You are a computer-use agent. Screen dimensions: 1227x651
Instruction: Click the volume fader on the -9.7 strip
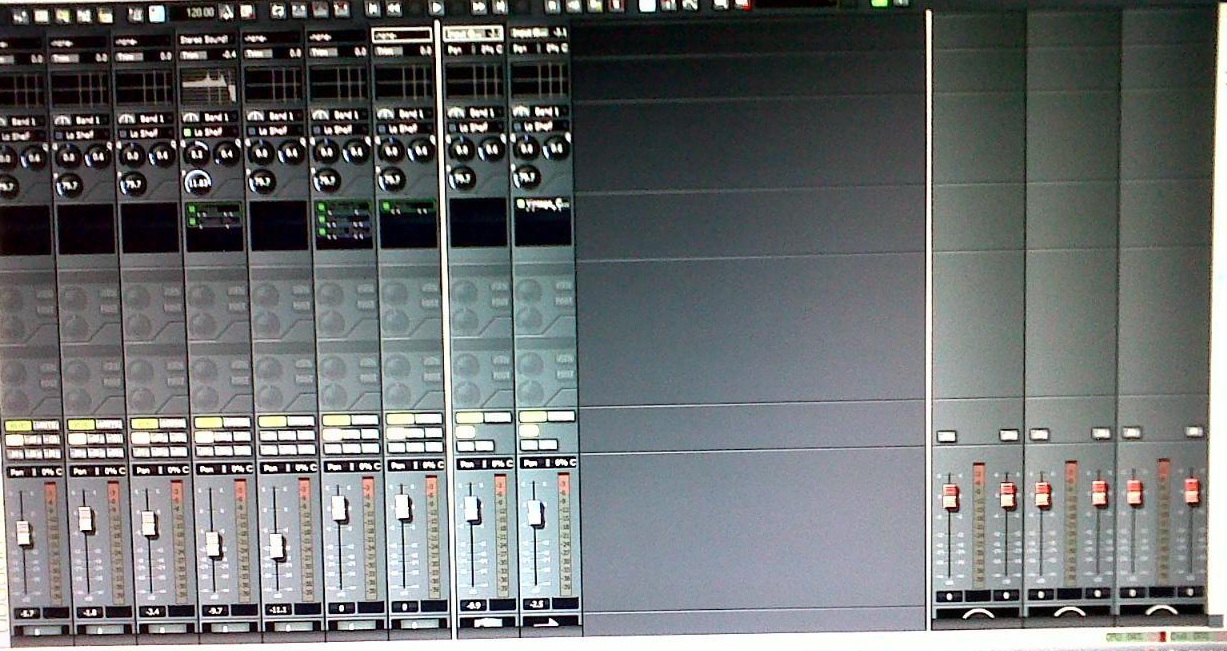[x=212, y=544]
